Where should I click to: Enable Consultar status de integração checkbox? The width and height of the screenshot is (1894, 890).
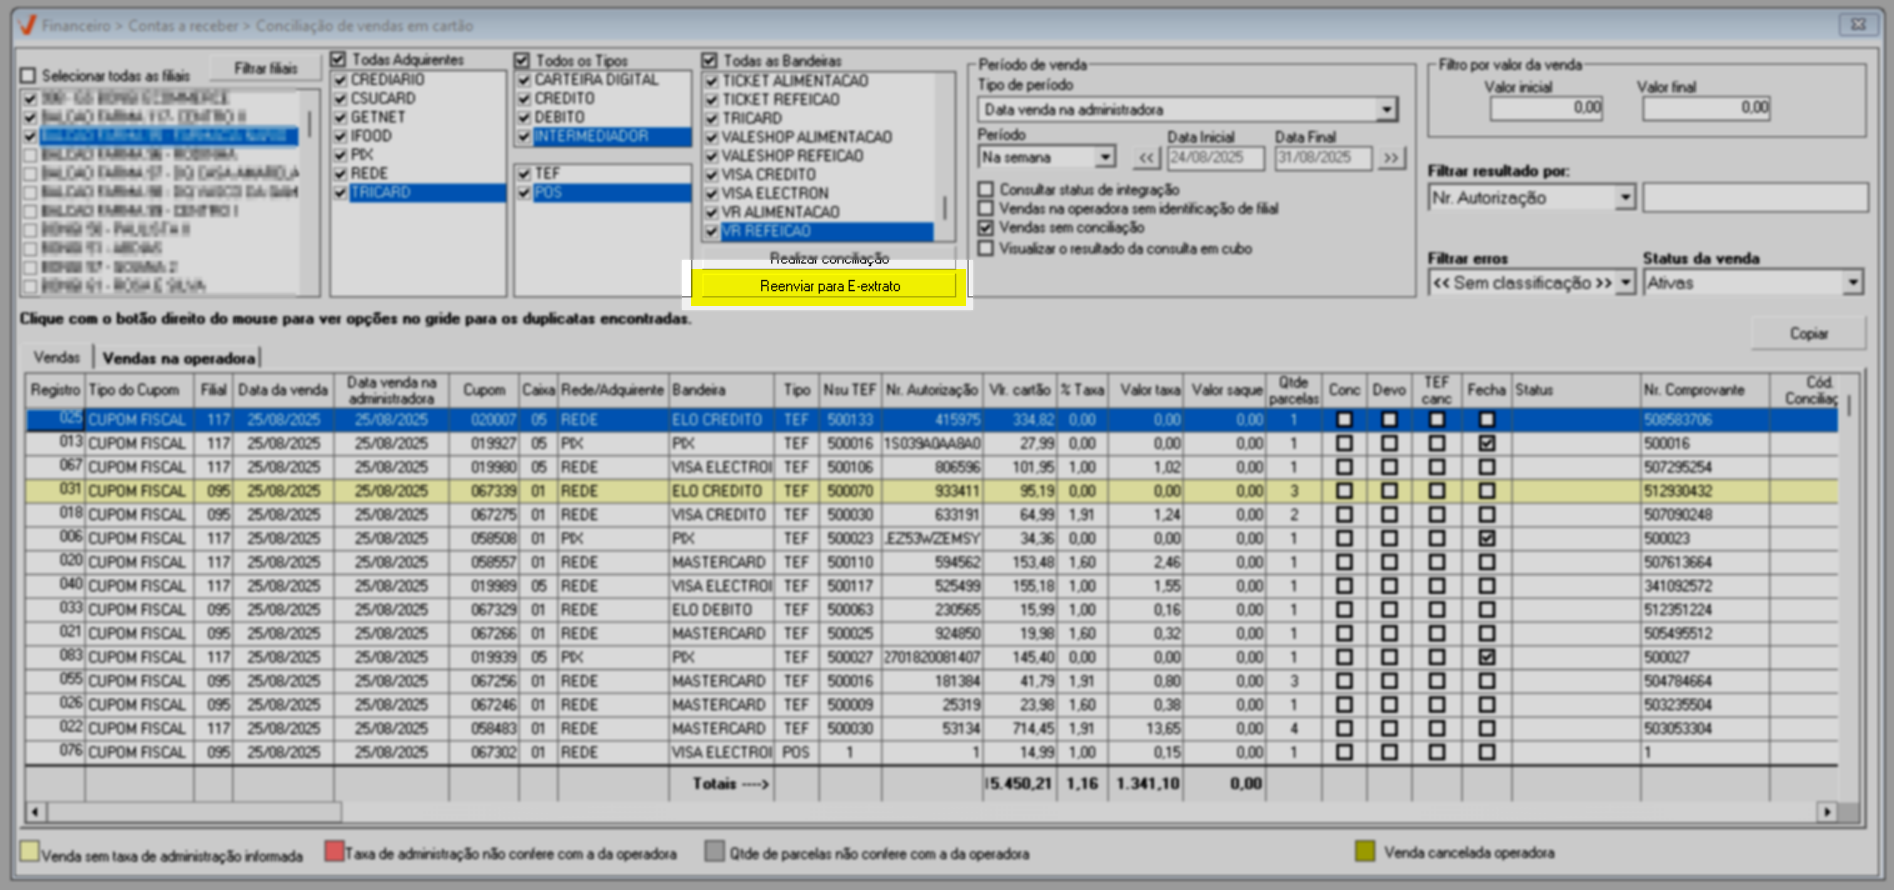click(987, 189)
